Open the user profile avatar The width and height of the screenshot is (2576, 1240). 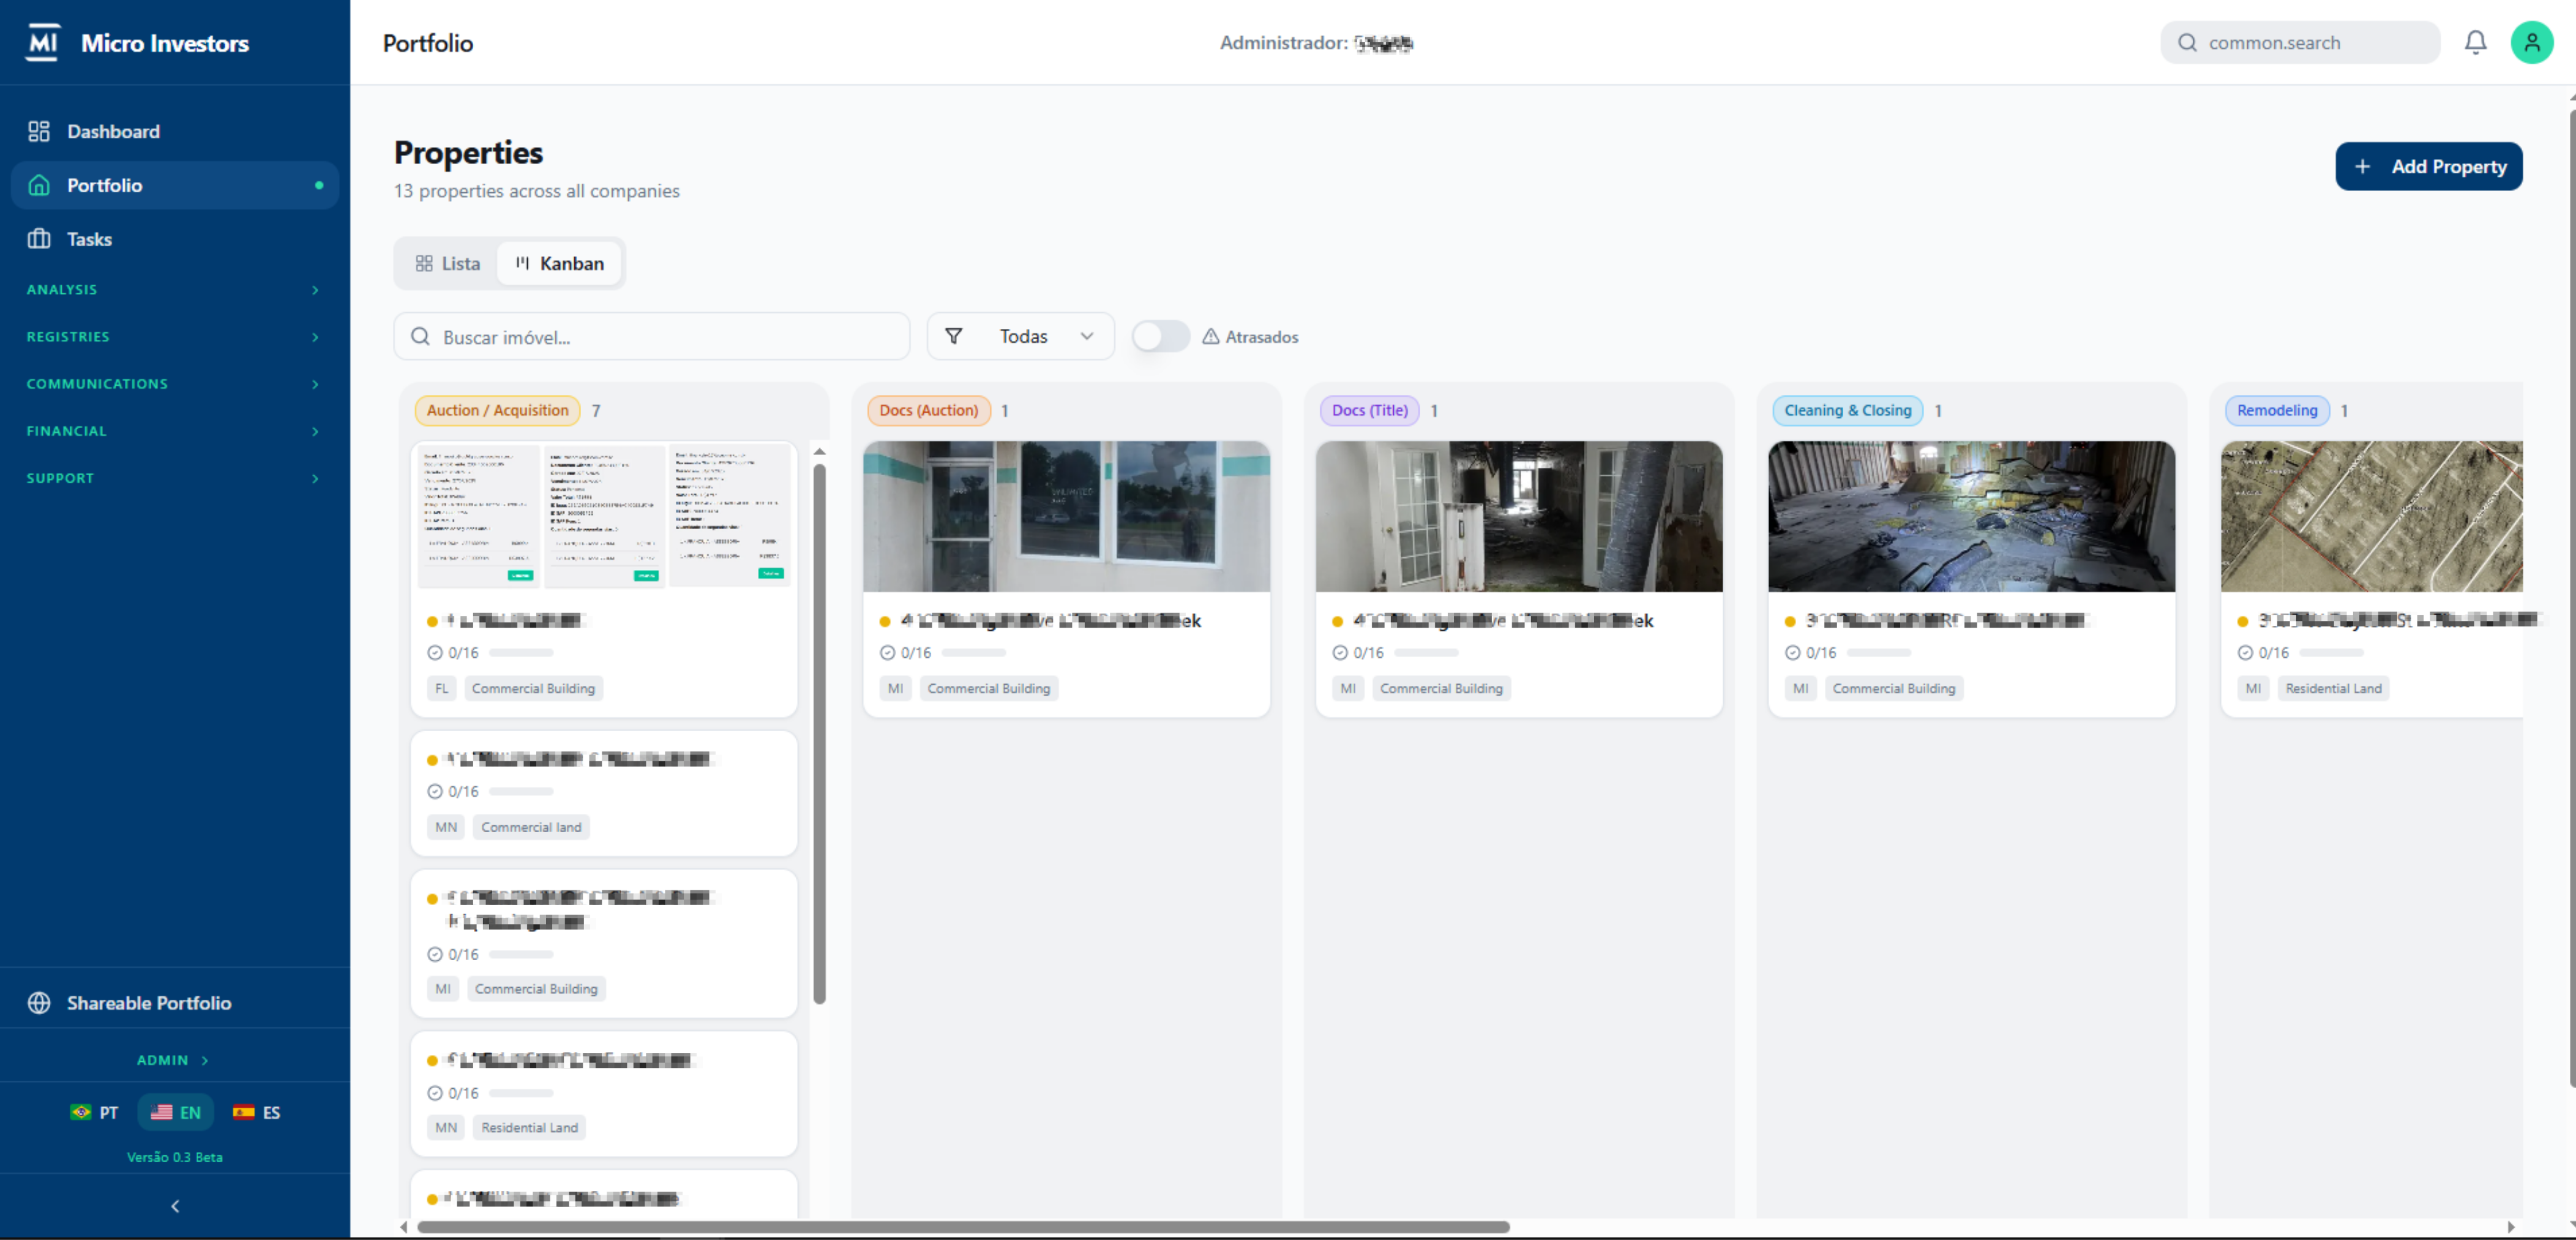click(x=2531, y=42)
